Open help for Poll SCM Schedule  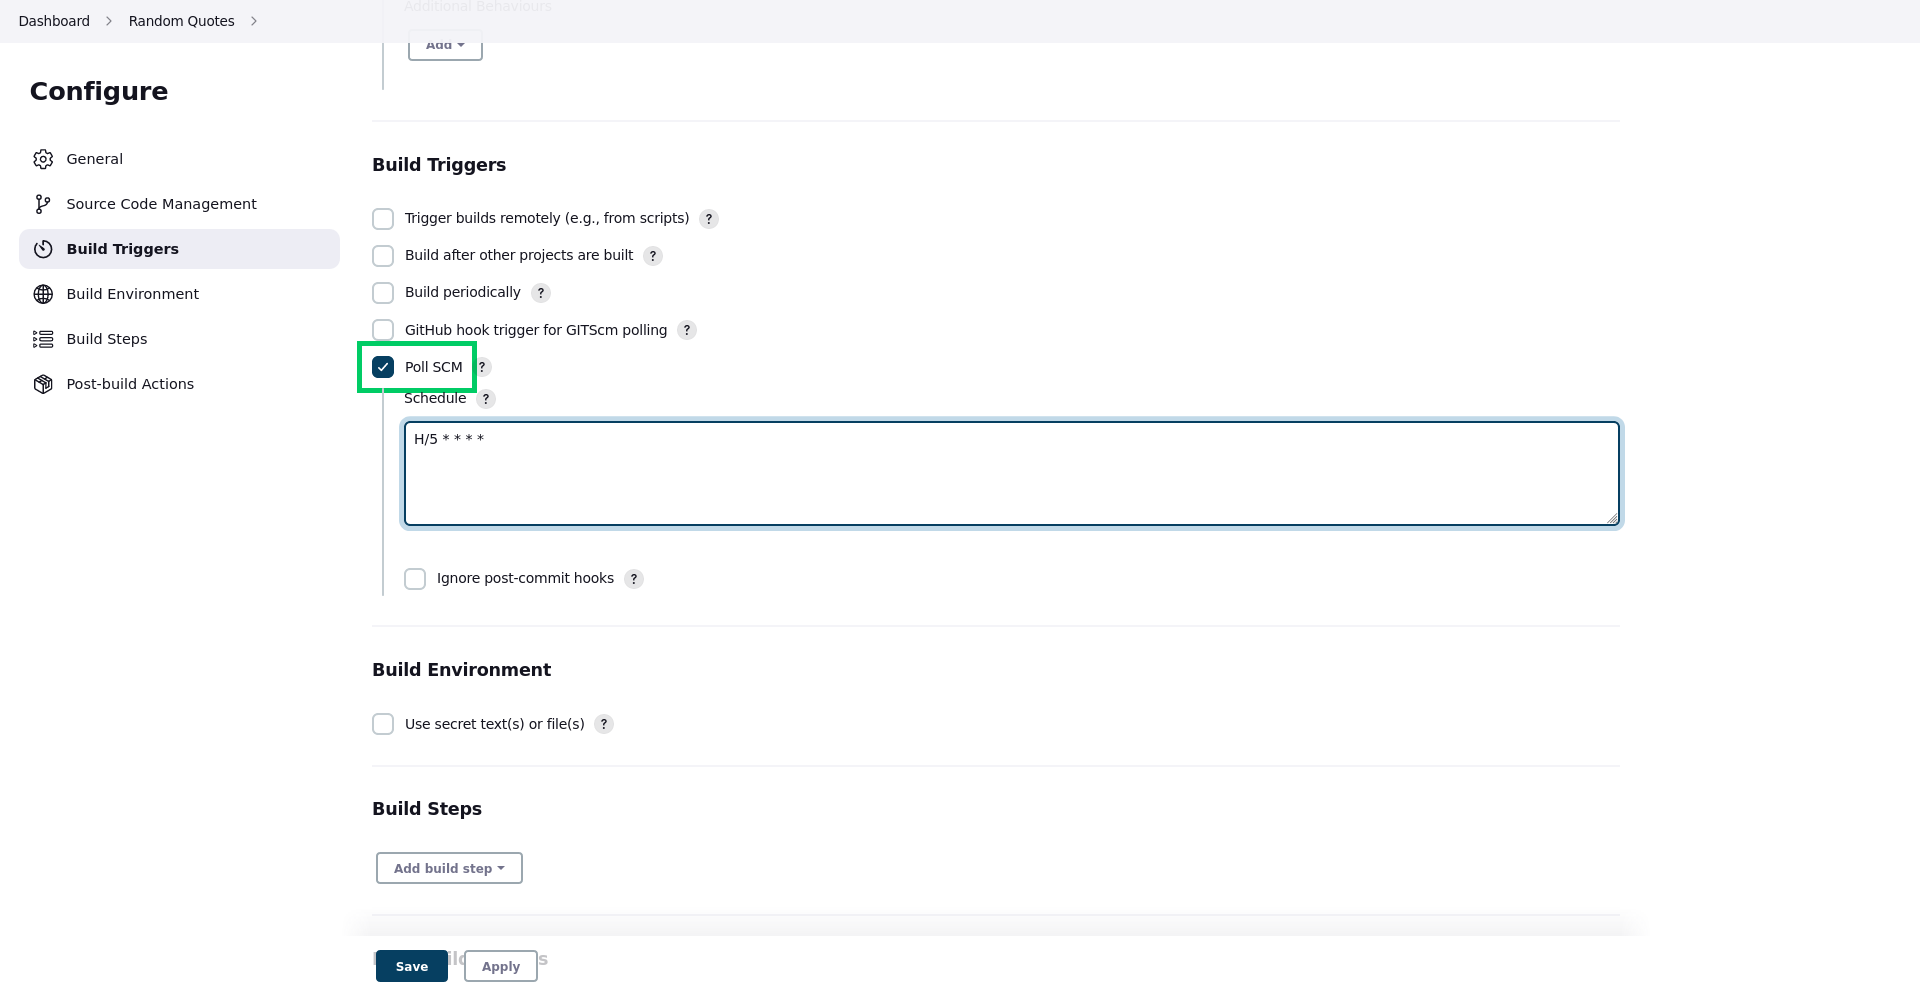[x=486, y=399]
